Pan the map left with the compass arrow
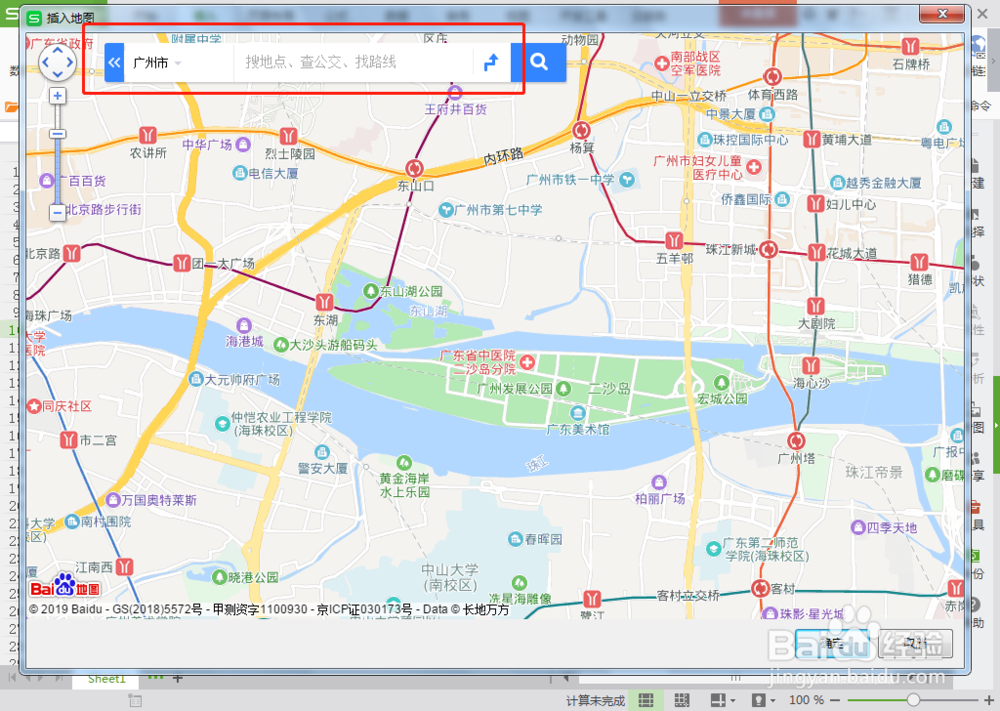 pos(45,62)
